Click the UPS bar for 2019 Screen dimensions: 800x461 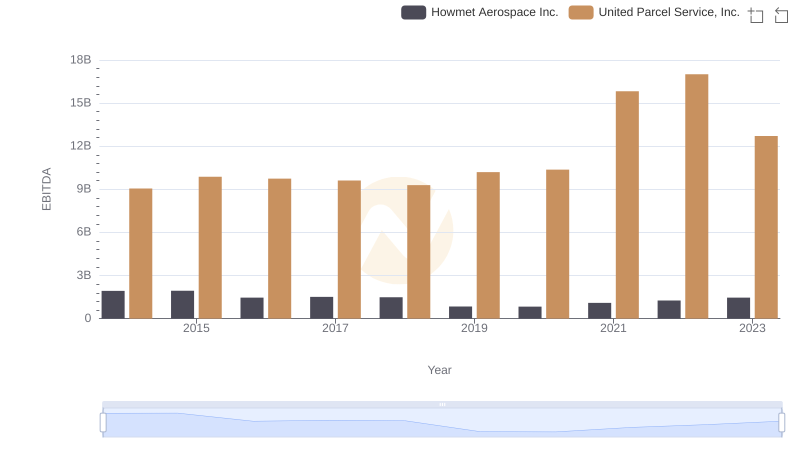coord(488,245)
